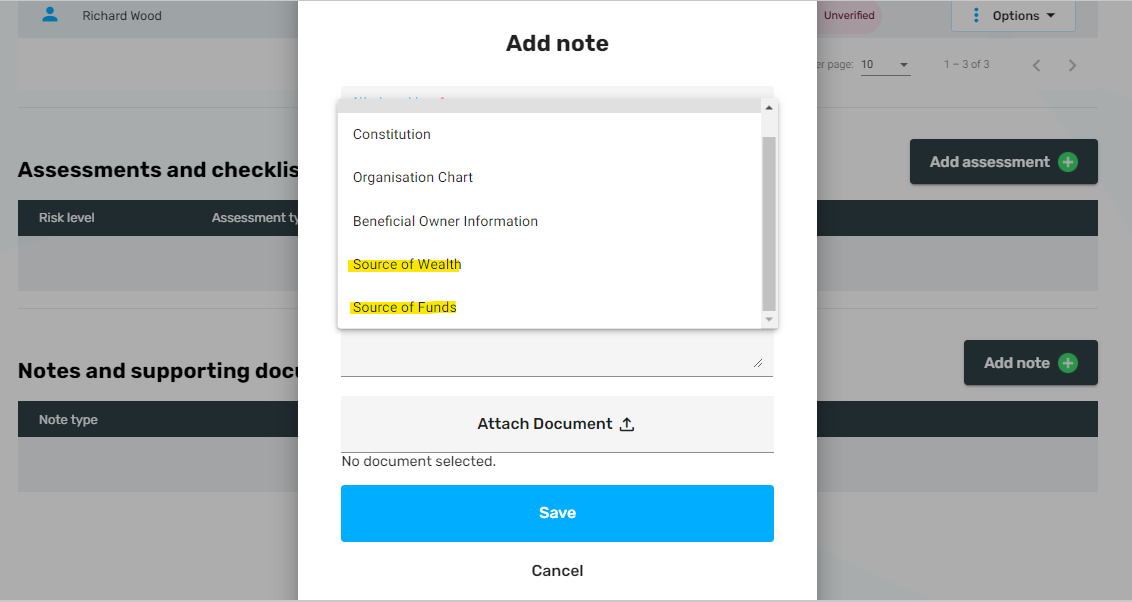
Task: Choose Source of Funds option
Action: coord(404,307)
